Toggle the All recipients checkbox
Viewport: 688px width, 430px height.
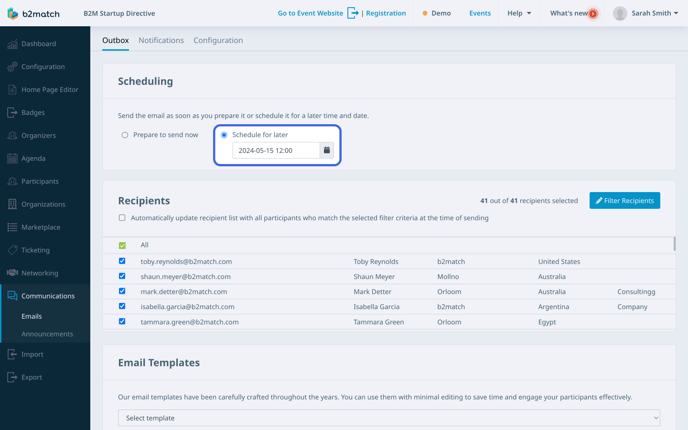(x=122, y=245)
